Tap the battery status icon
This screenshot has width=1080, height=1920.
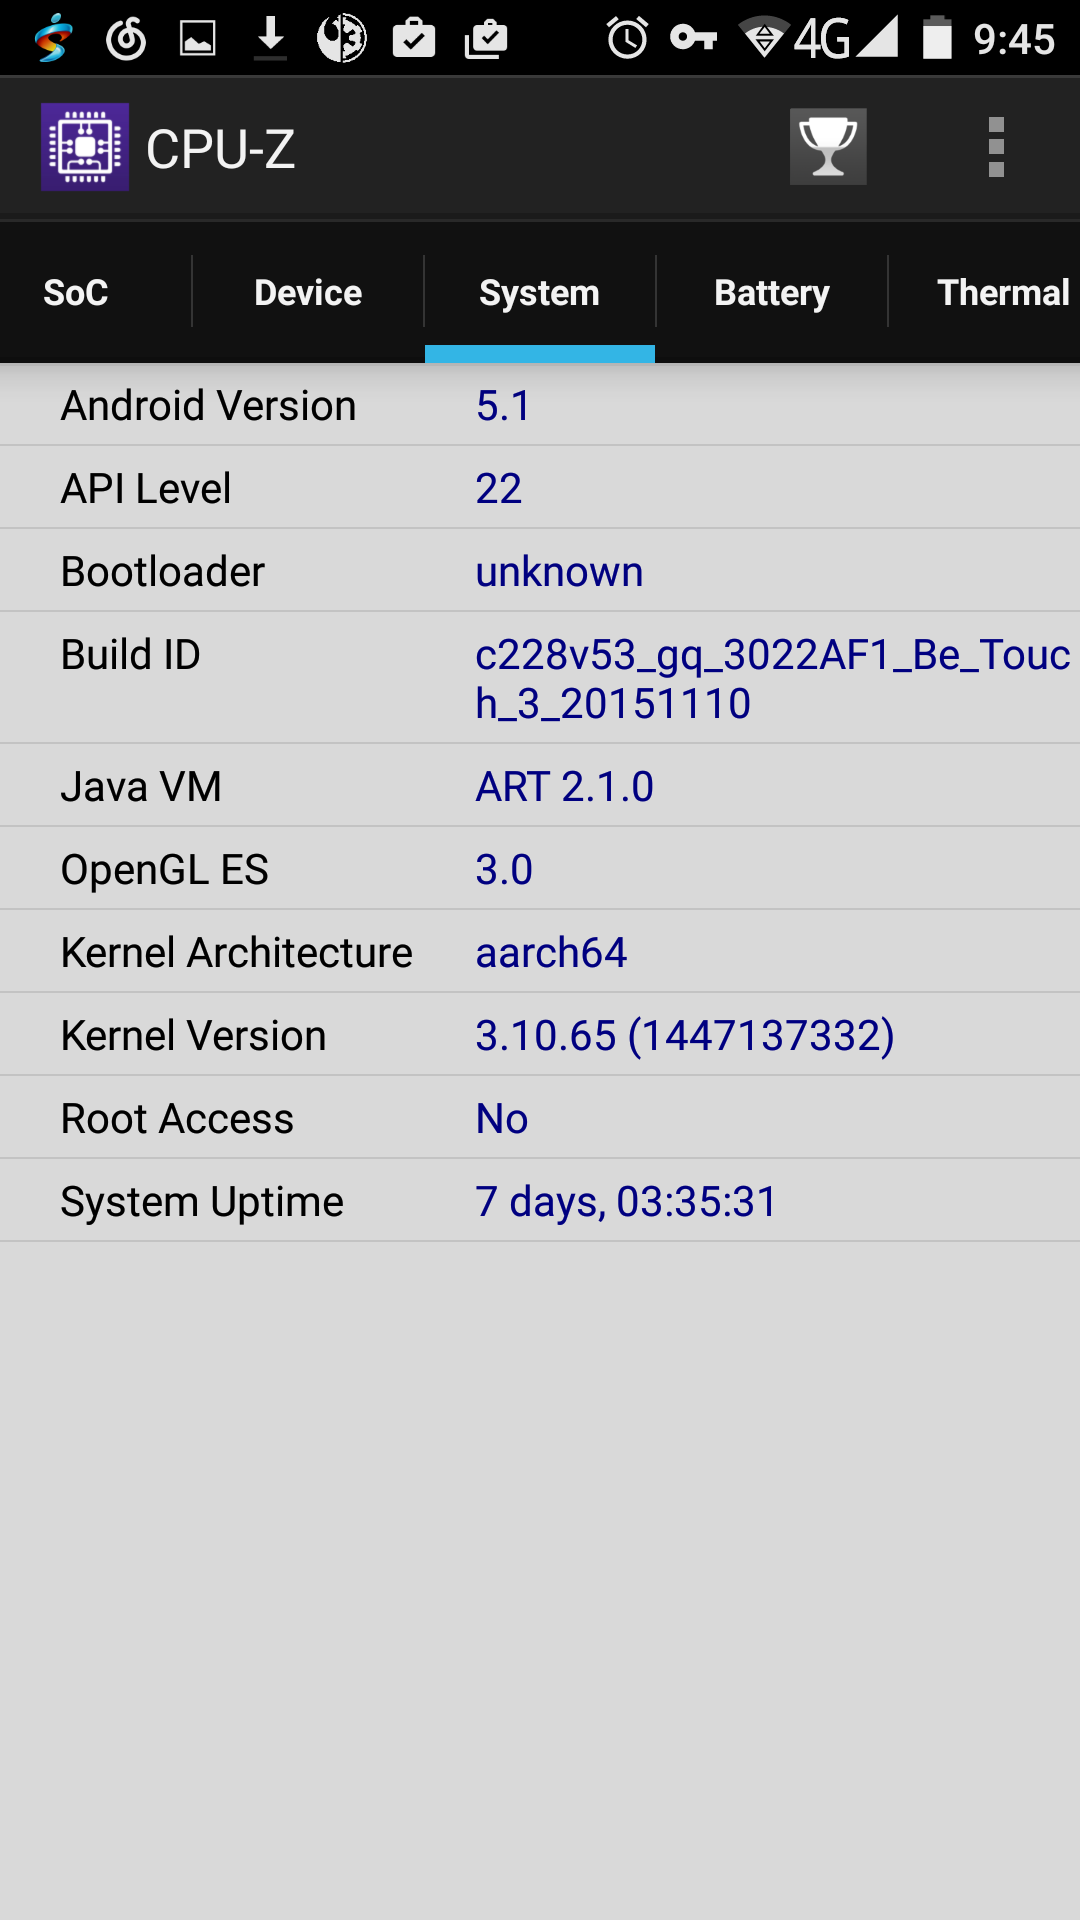(937, 38)
